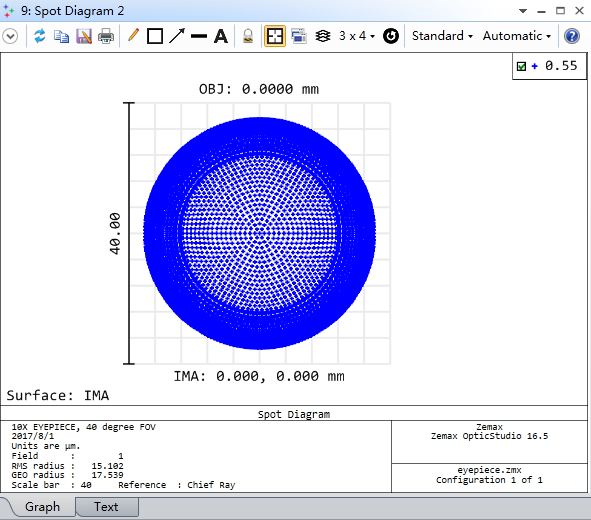
Task: Select the rectangle annotation tool
Action: pos(155,37)
